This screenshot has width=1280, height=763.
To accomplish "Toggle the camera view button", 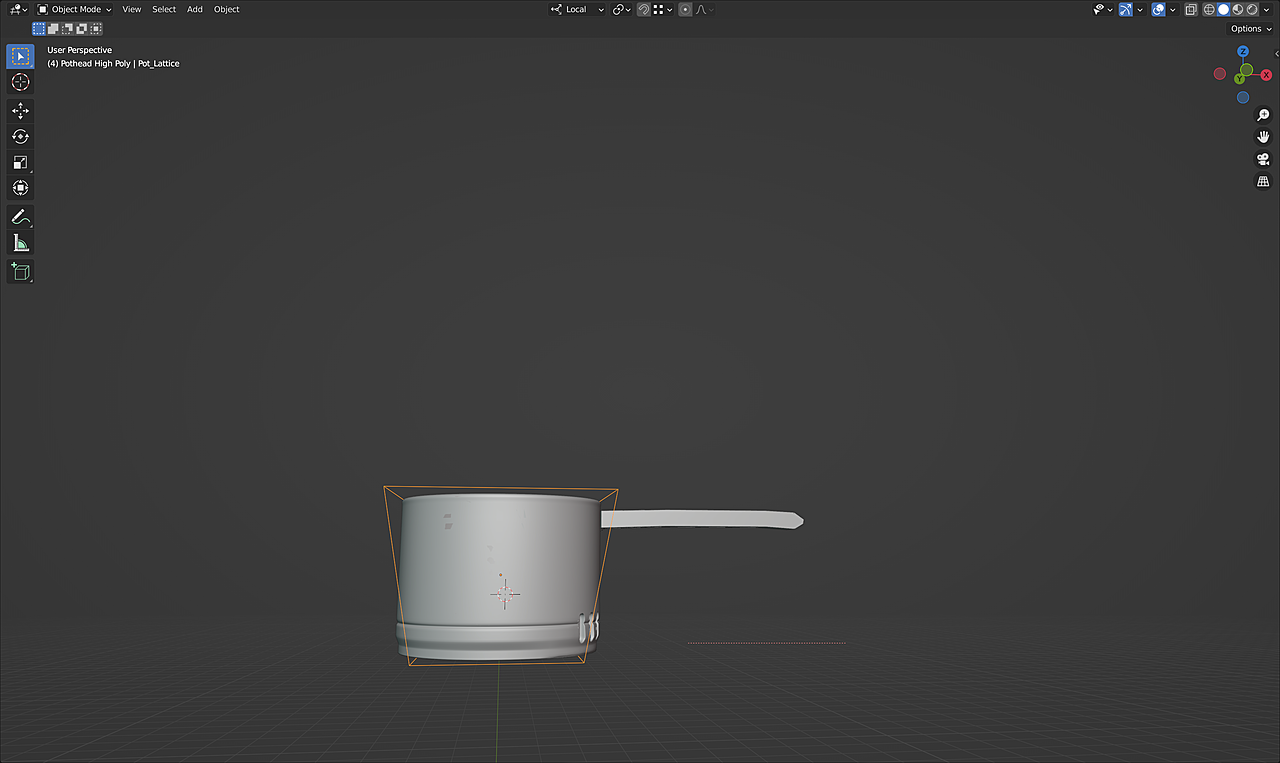I will tap(1263, 159).
